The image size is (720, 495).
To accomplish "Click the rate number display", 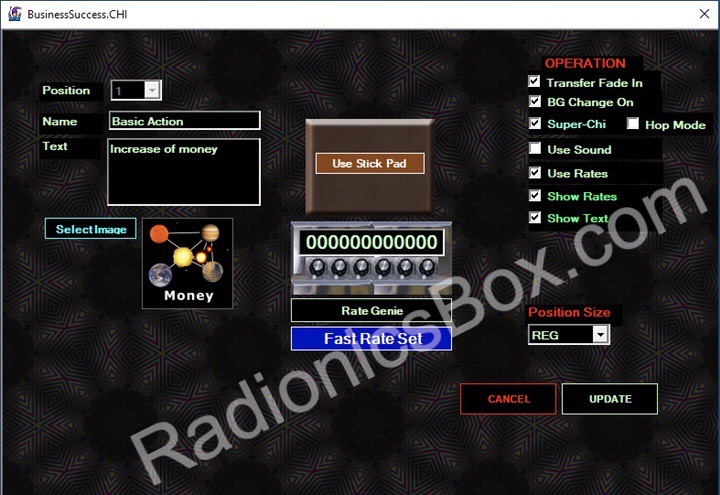I will 371,243.
